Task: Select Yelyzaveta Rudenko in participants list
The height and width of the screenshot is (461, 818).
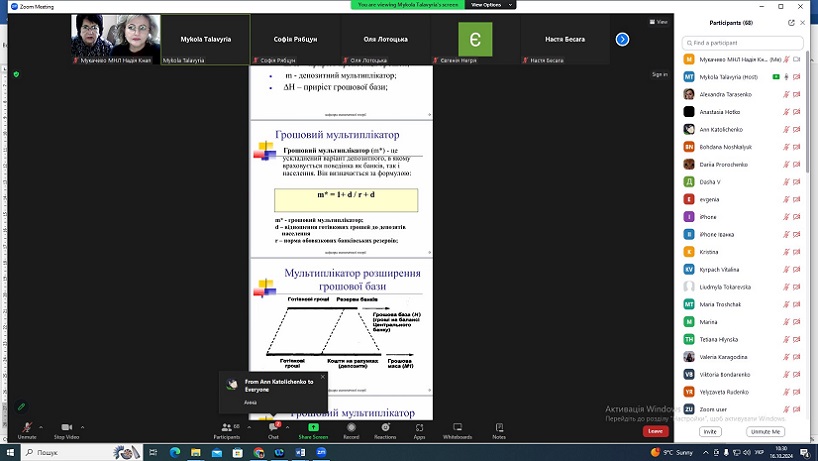Action: tap(743, 392)
